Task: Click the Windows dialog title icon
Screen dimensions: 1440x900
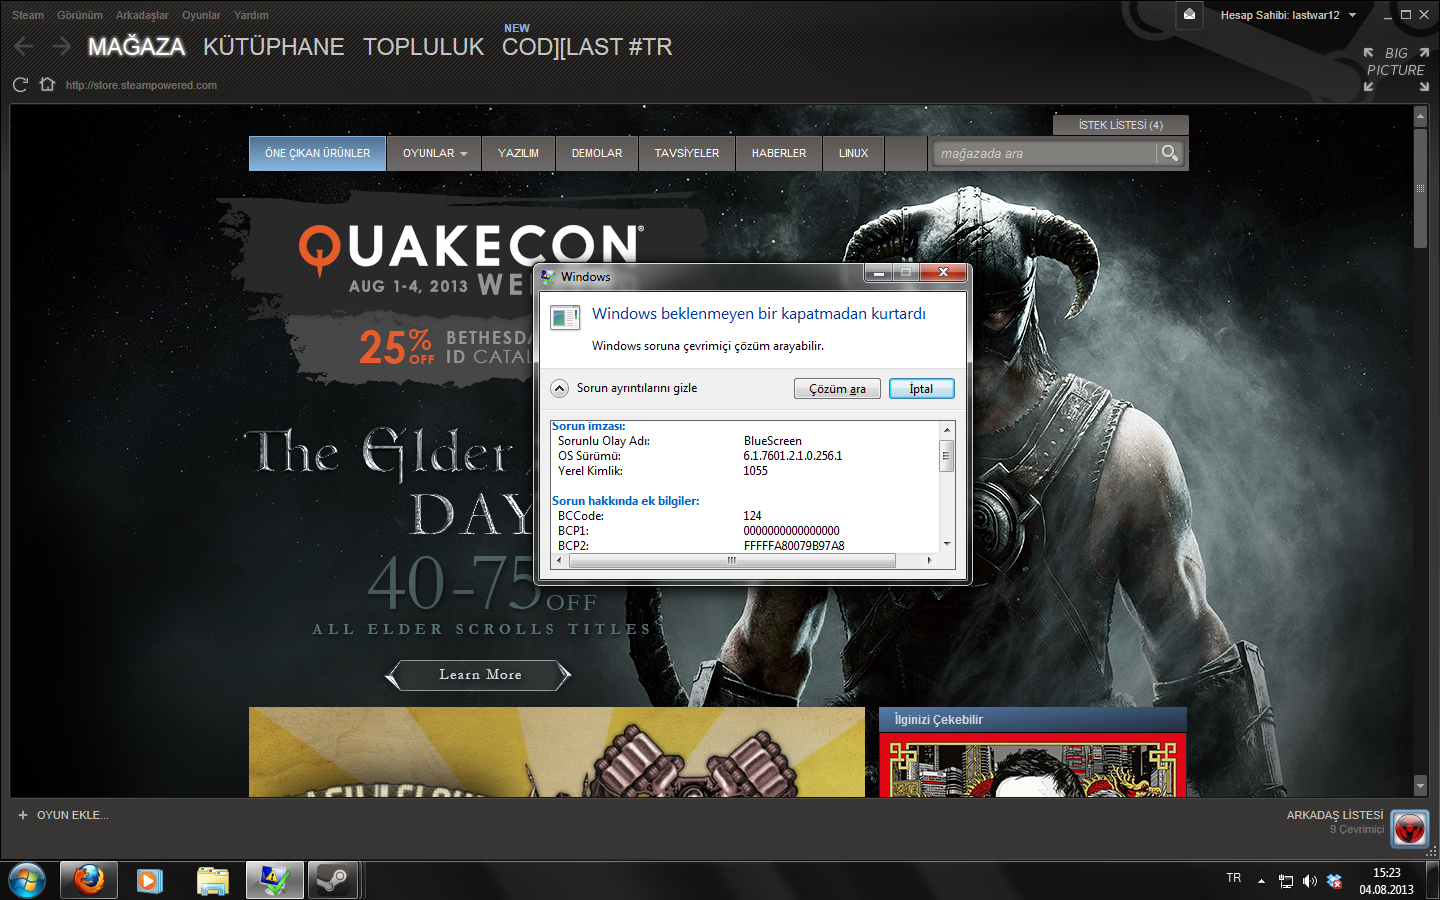Action: coord(548,276)
